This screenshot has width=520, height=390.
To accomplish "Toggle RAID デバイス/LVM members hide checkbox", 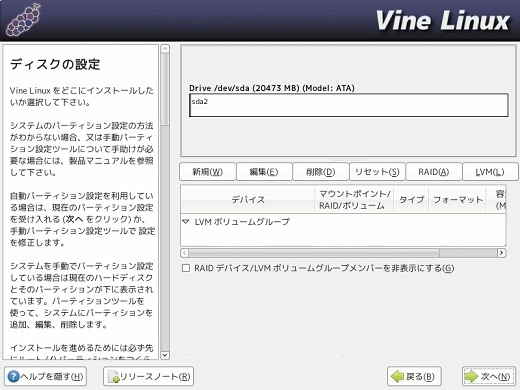I will tap(186, 268).
